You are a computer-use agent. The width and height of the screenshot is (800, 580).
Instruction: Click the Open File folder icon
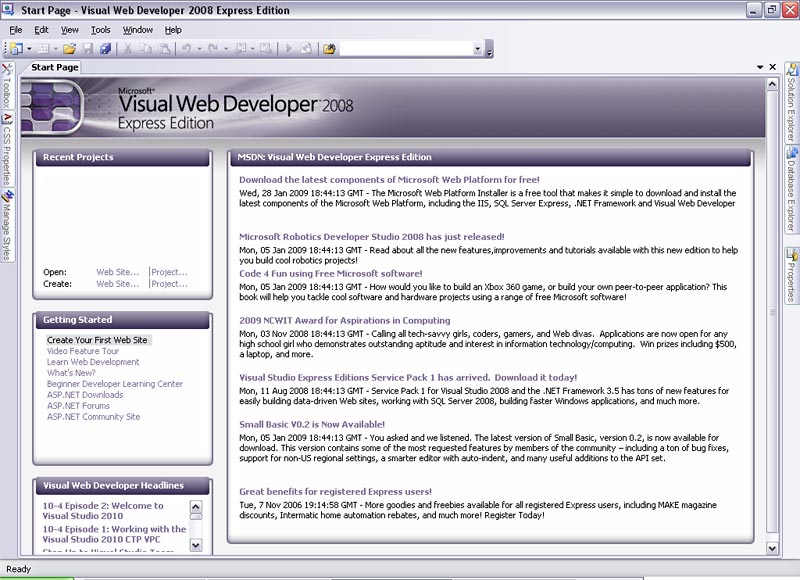coord(69,48)
